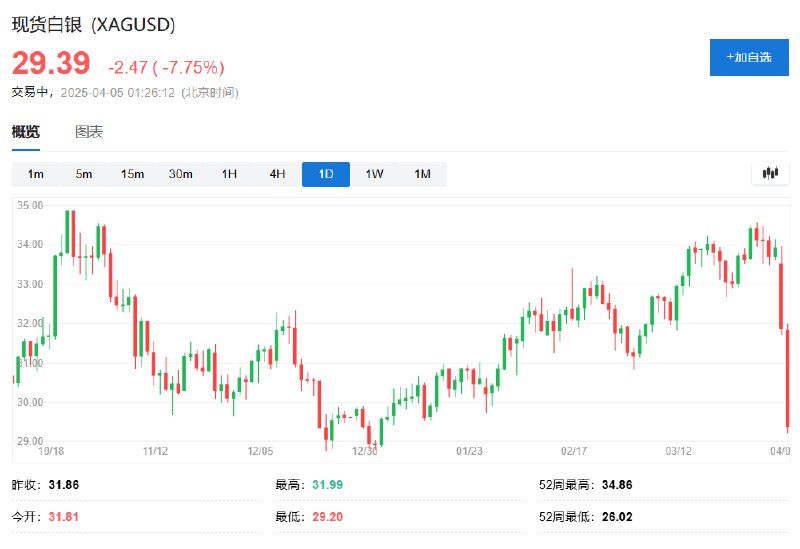Click the 今开 value 31.81
The image size is (800, 549).
tap(64, 517)
